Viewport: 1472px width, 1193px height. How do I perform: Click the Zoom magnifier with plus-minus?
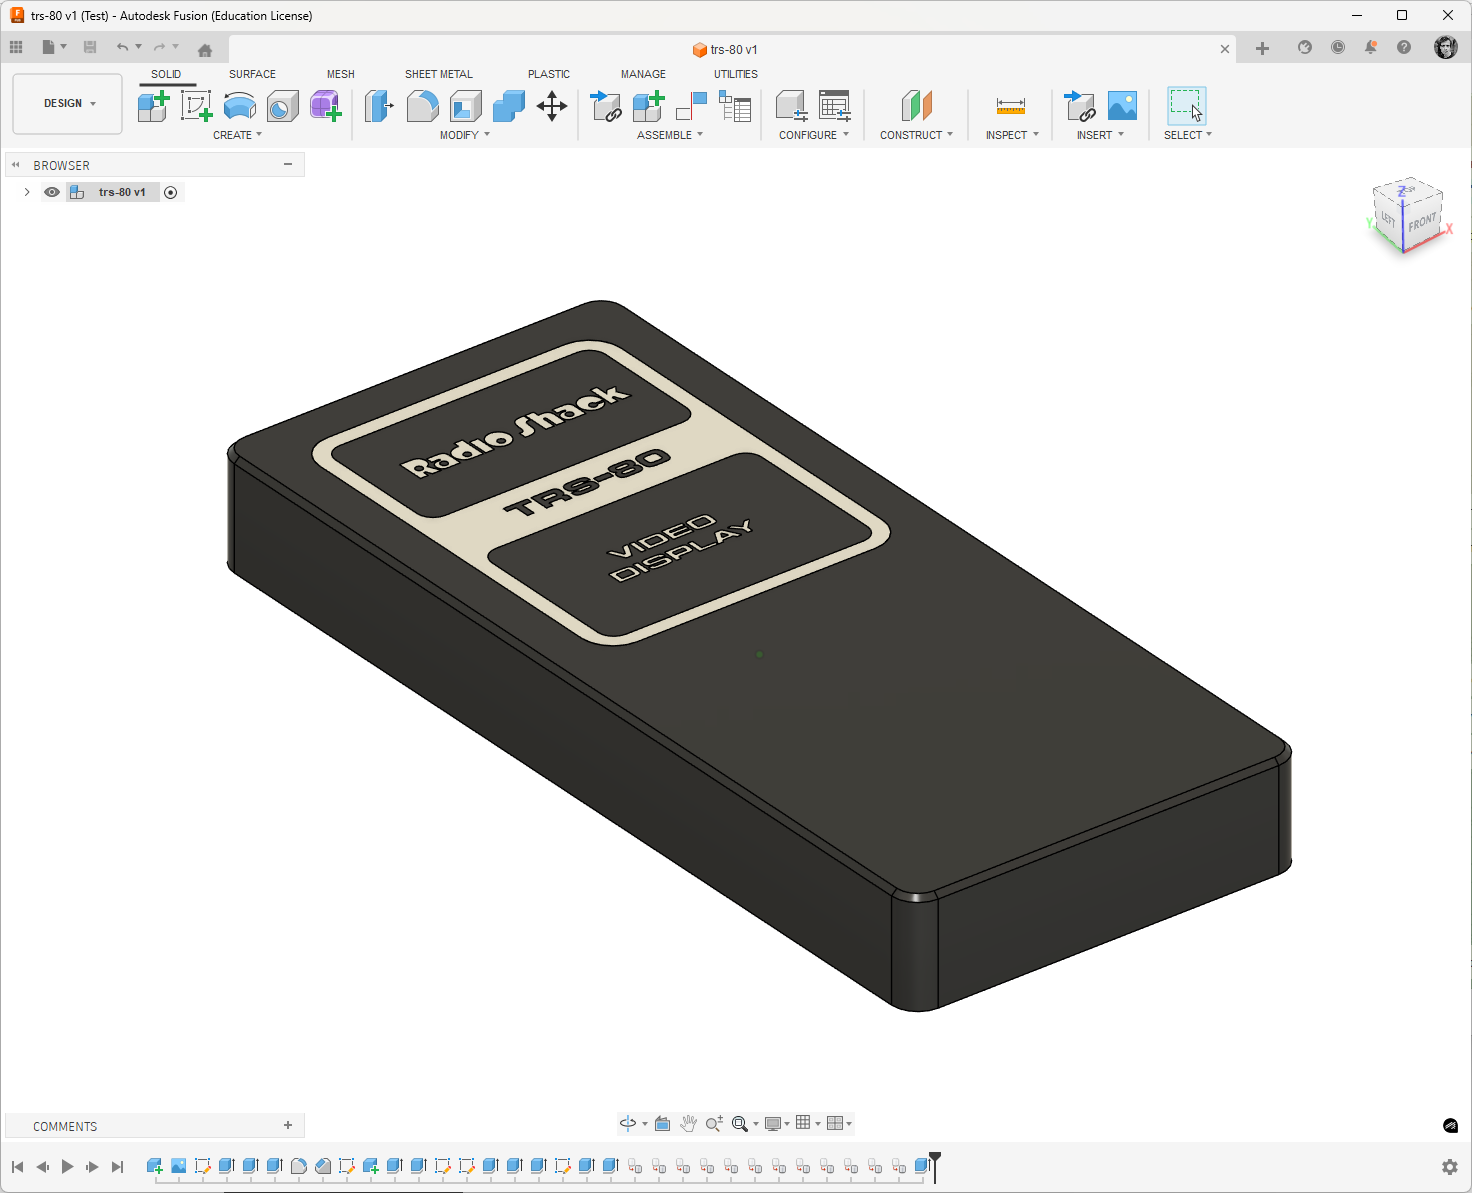pyautogui.click(x=714, y=1123)
